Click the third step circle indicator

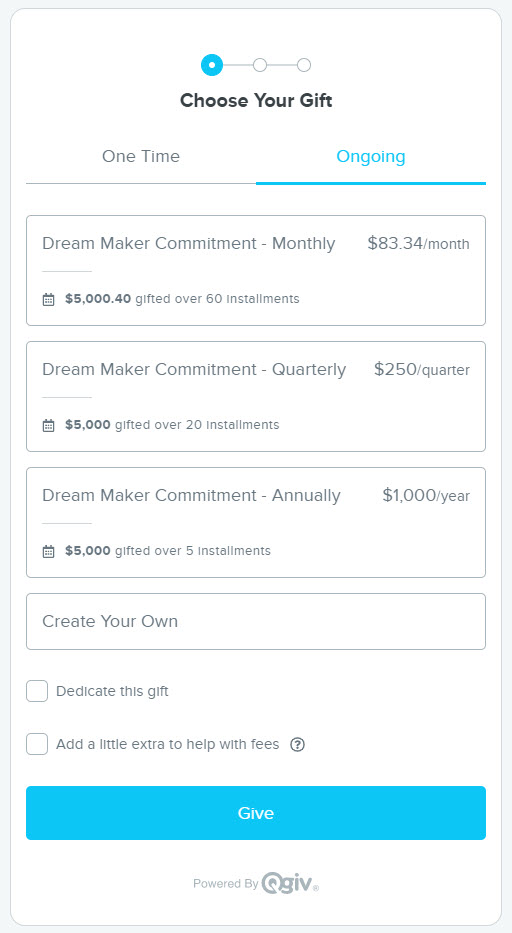tap(304, 65)
